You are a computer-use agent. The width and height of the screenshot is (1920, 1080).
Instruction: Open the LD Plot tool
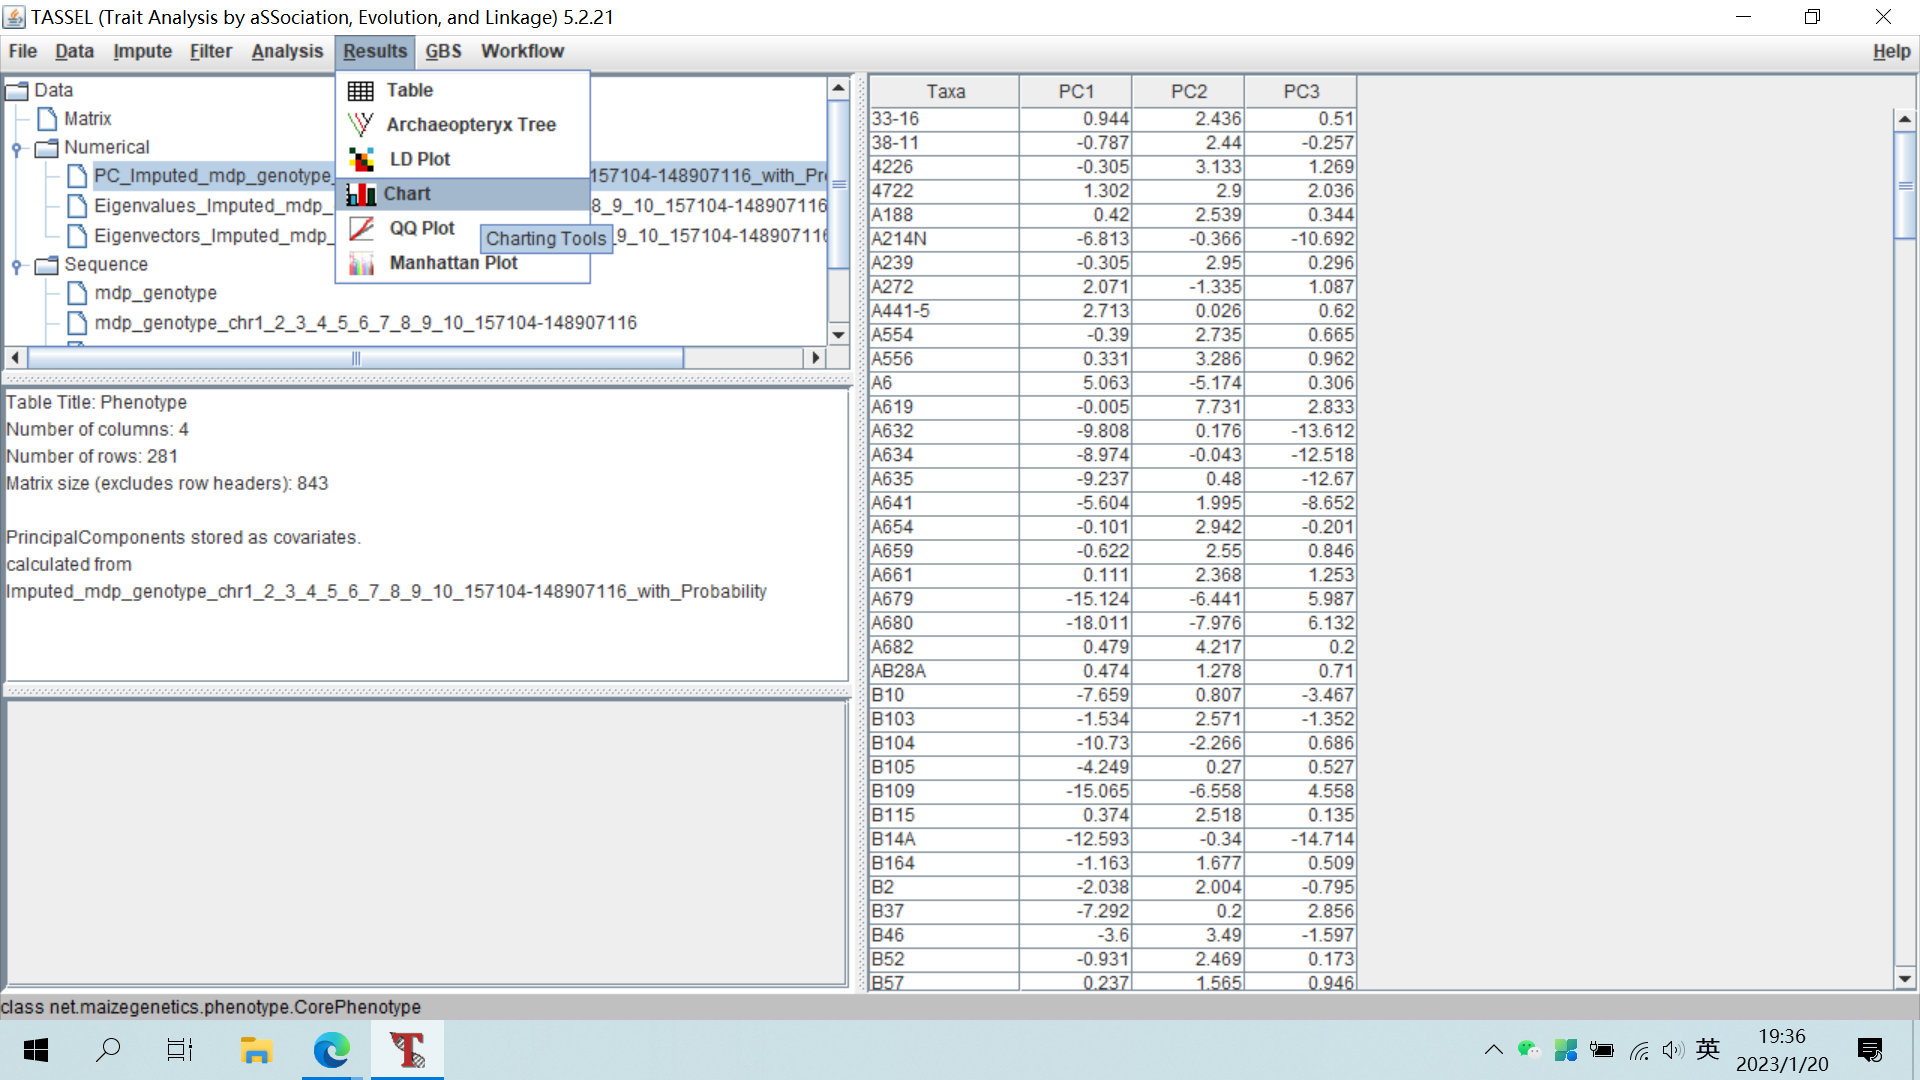pos(417,158)
